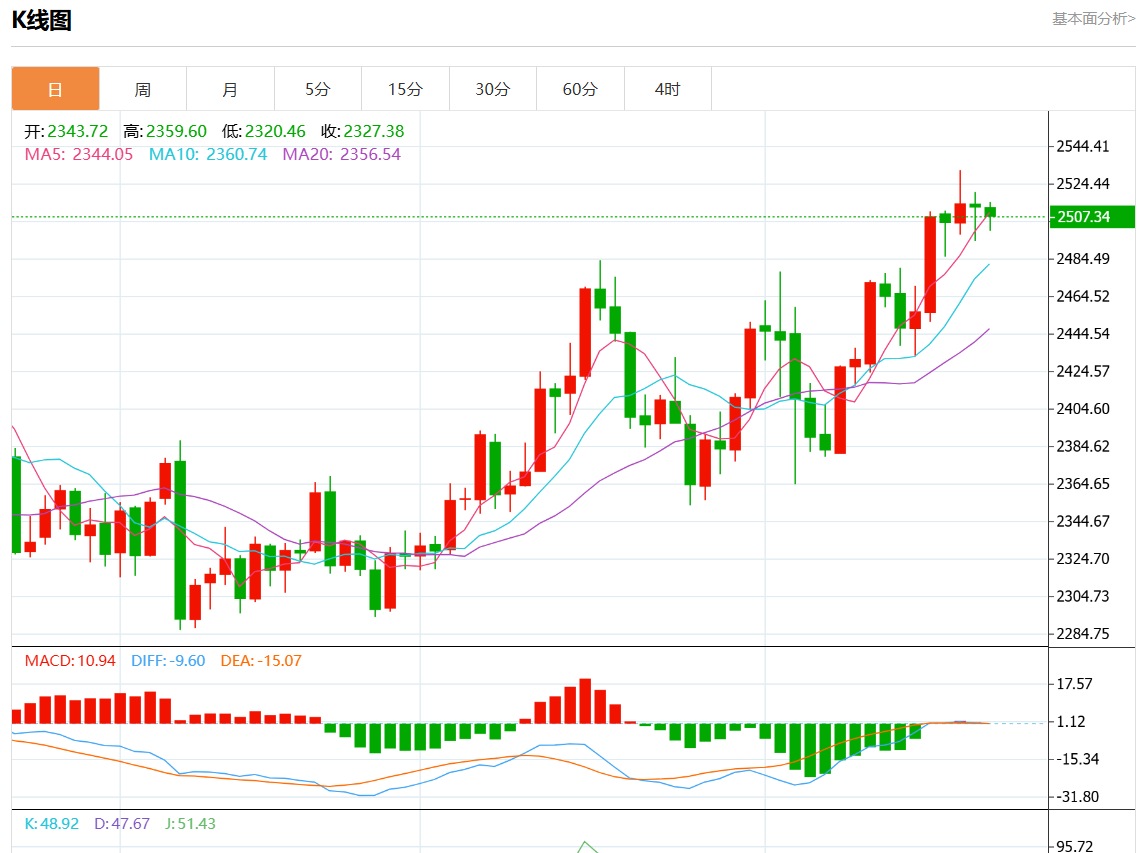The height and width of the screenshot is (853, 1142).
Task: Open the 30分 timeframe tab
Action: click(493, 89)
